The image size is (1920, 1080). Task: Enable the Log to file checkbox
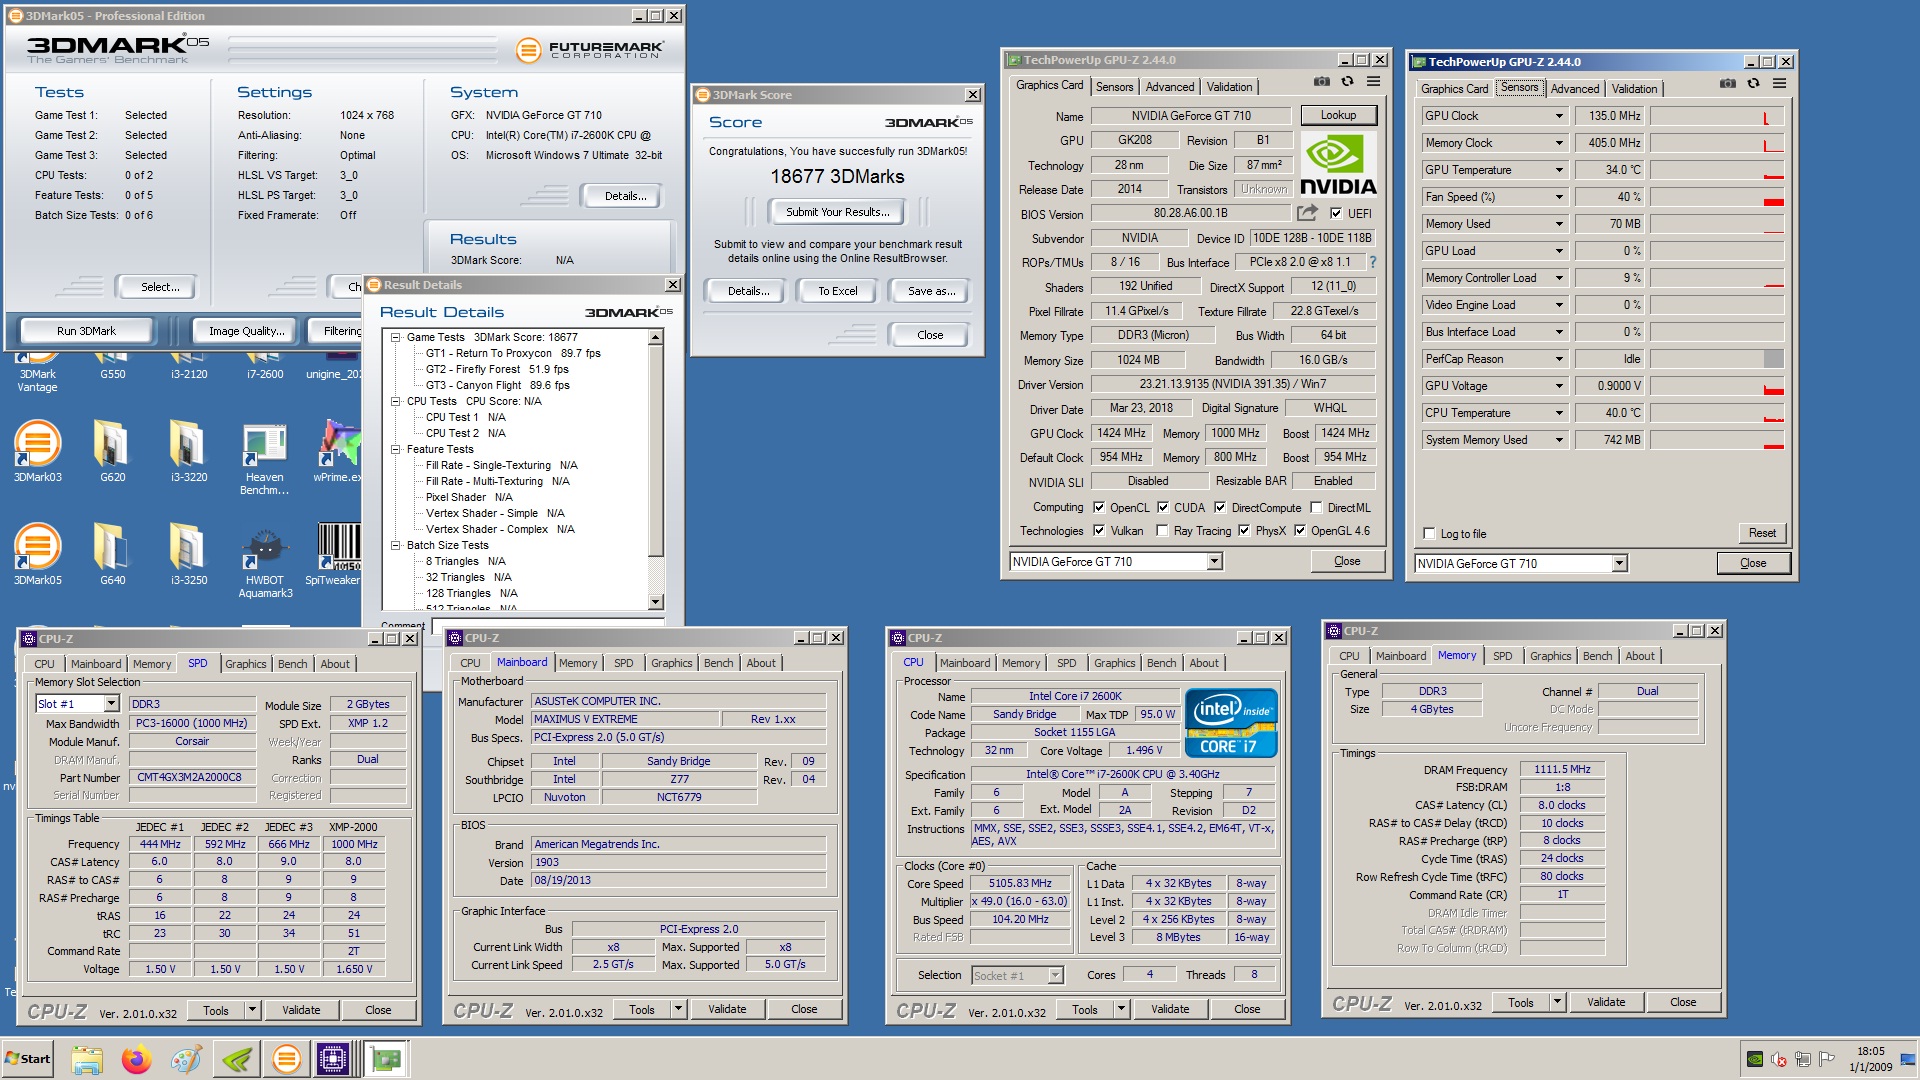point(1429,534)
